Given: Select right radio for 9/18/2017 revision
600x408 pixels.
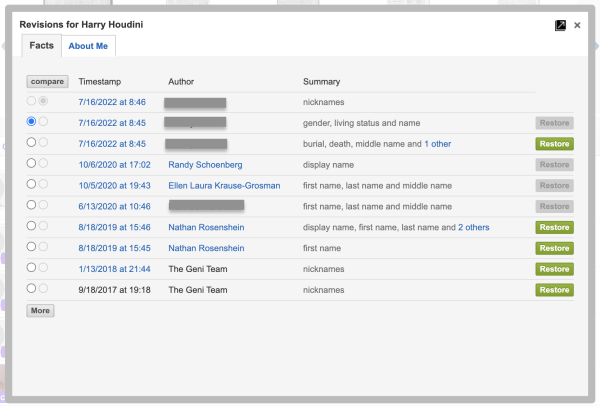Looking at the screenshot, I should pyautogui.click(x=43, y=288).
